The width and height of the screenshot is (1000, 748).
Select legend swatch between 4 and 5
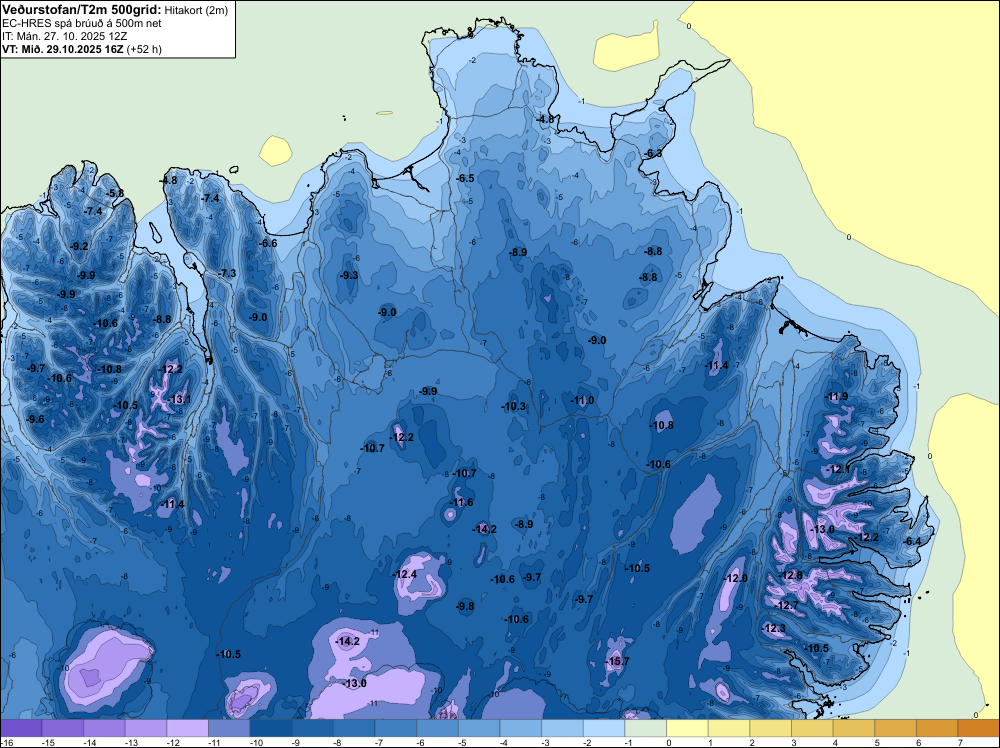tap(854, 728)
